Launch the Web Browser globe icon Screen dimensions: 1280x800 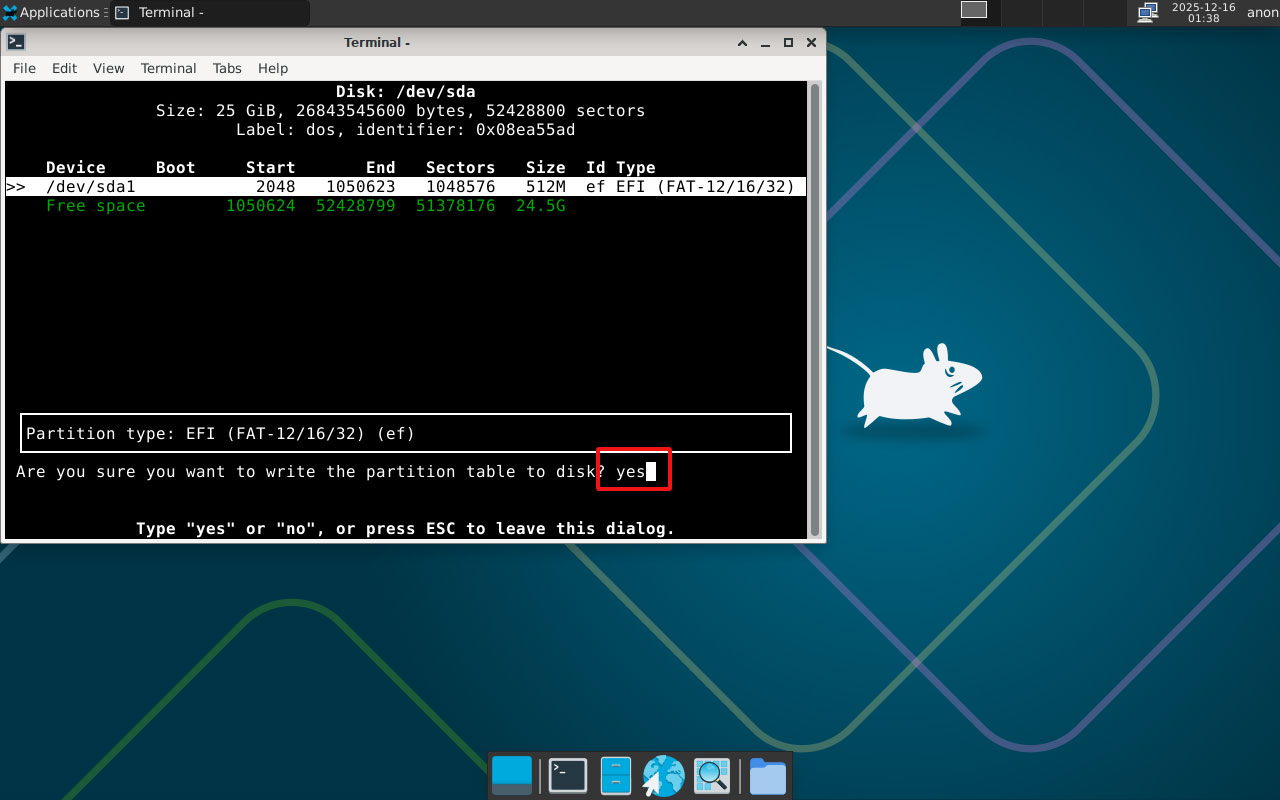pos(663,776)
